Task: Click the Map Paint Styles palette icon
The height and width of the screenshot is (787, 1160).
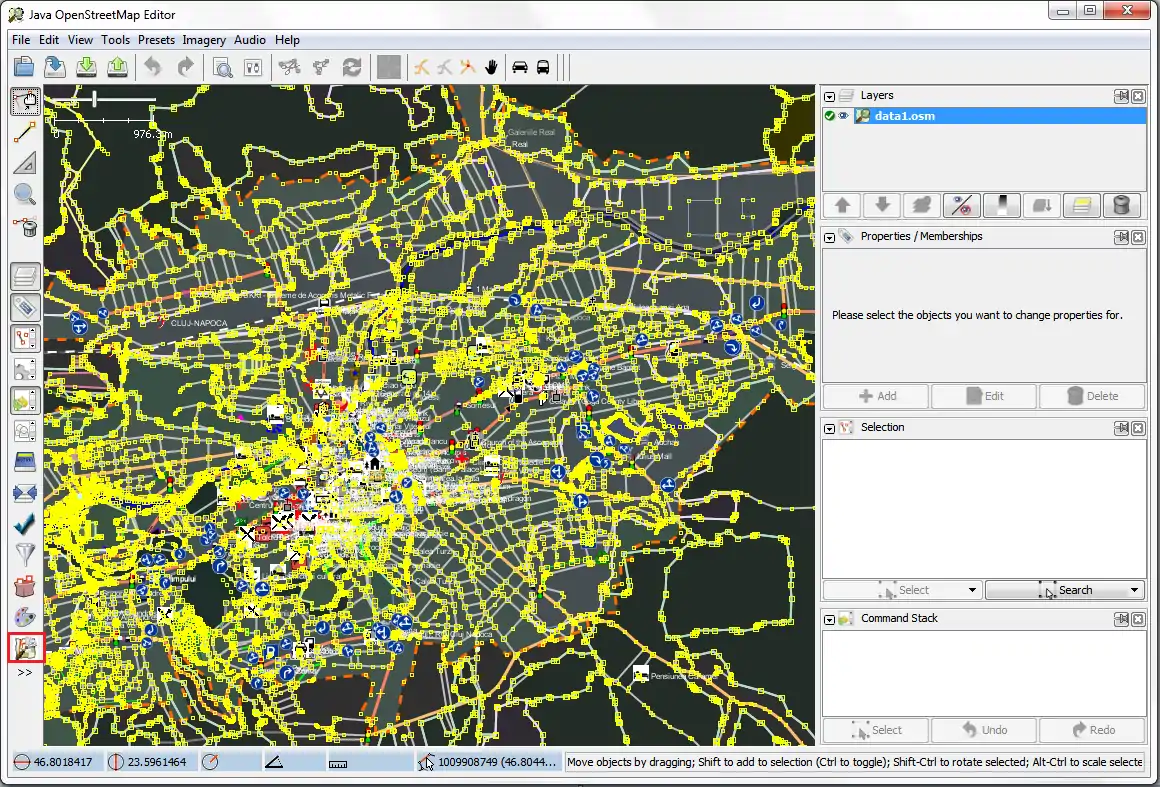Action: (26, 618)
